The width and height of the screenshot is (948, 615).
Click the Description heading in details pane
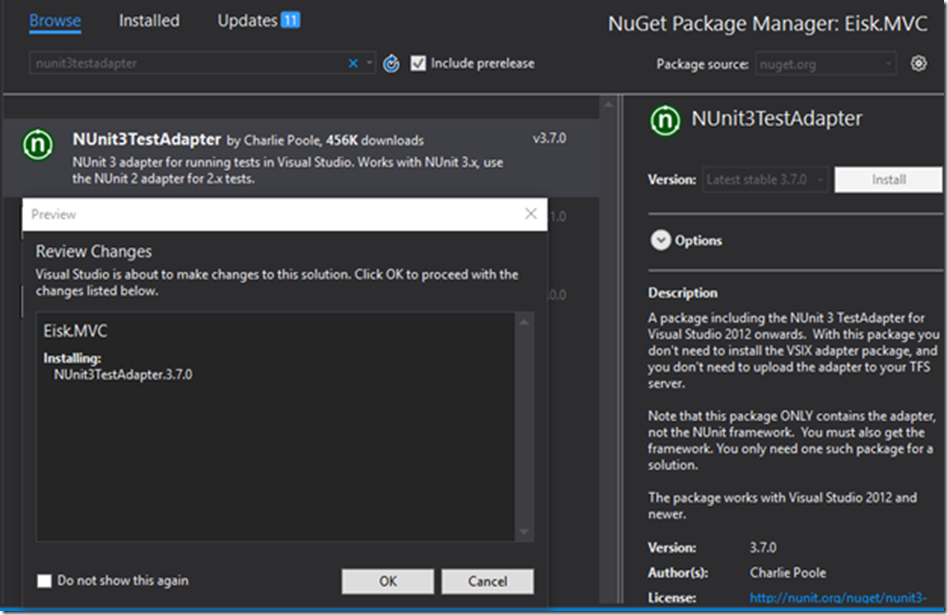point(683,293)
